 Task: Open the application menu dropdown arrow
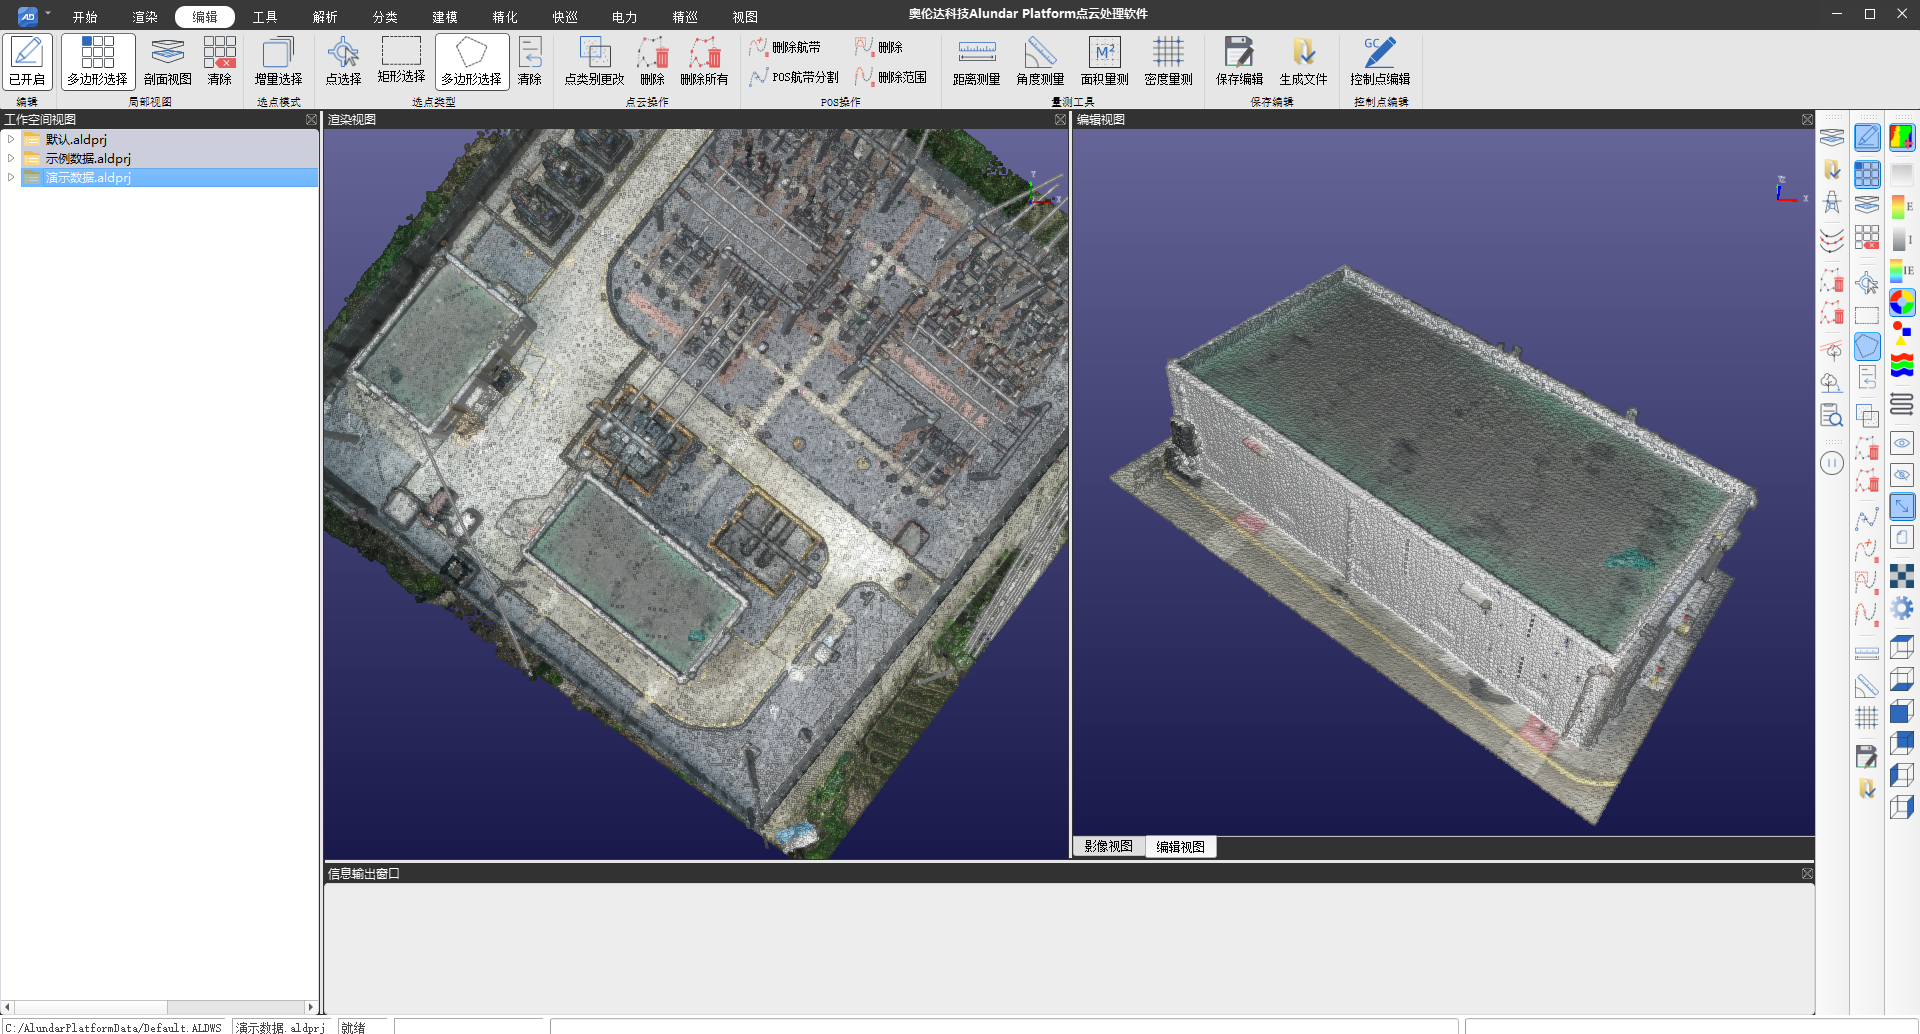[x=48, y=14]
